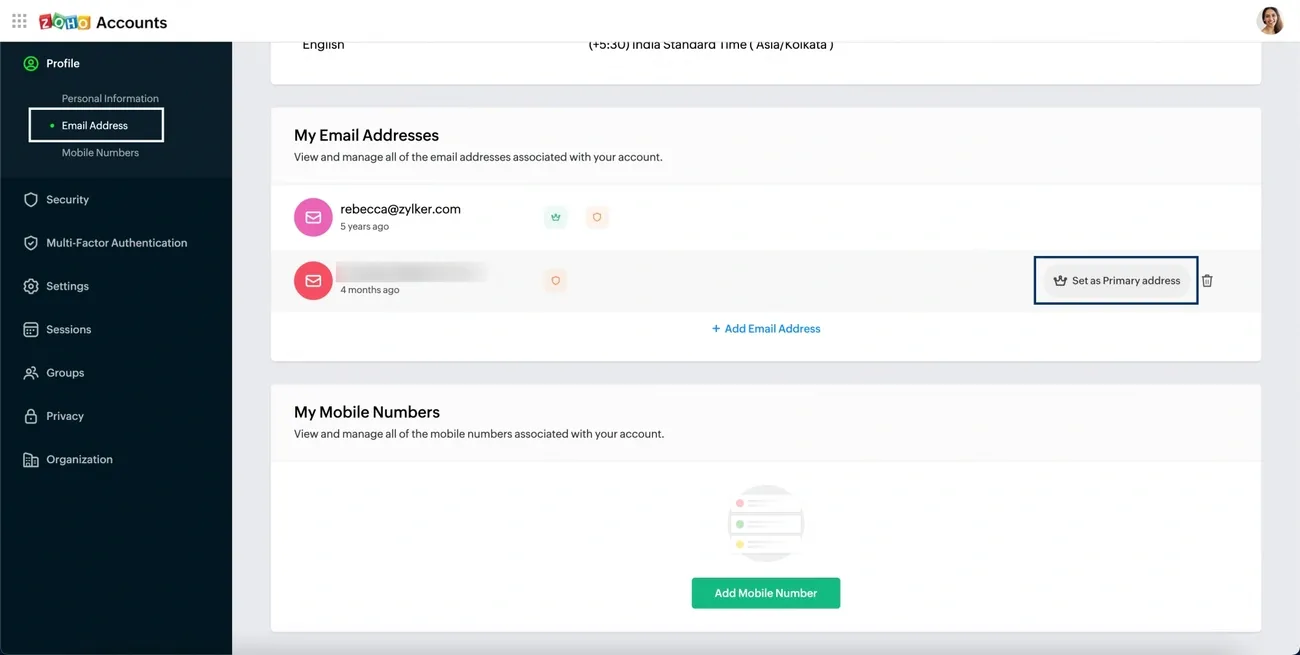
Task: Click the Settings gear in the sidebar
Action: coord(67,286)
